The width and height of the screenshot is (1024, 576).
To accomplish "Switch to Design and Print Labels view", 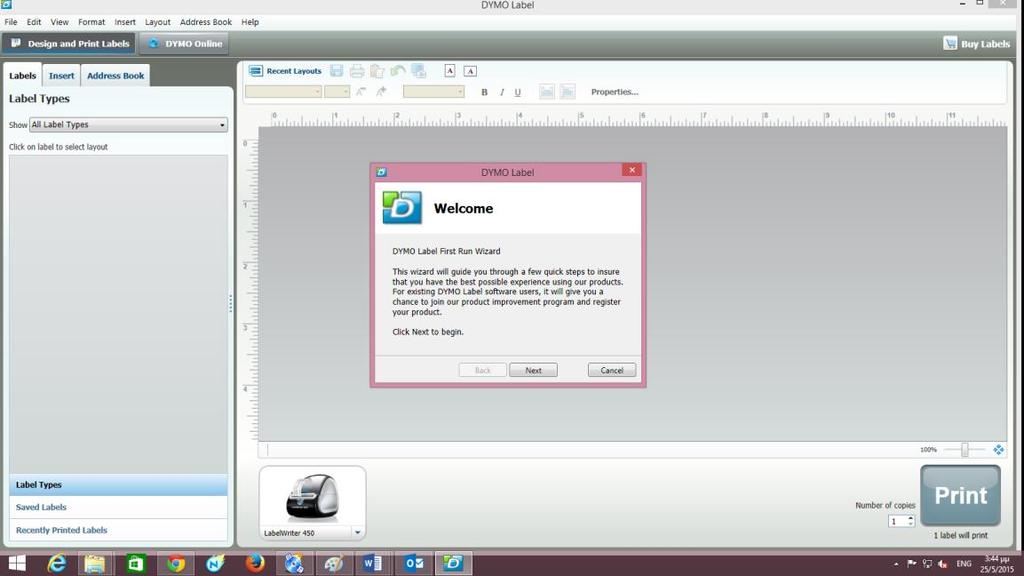I will pos(69,44).
